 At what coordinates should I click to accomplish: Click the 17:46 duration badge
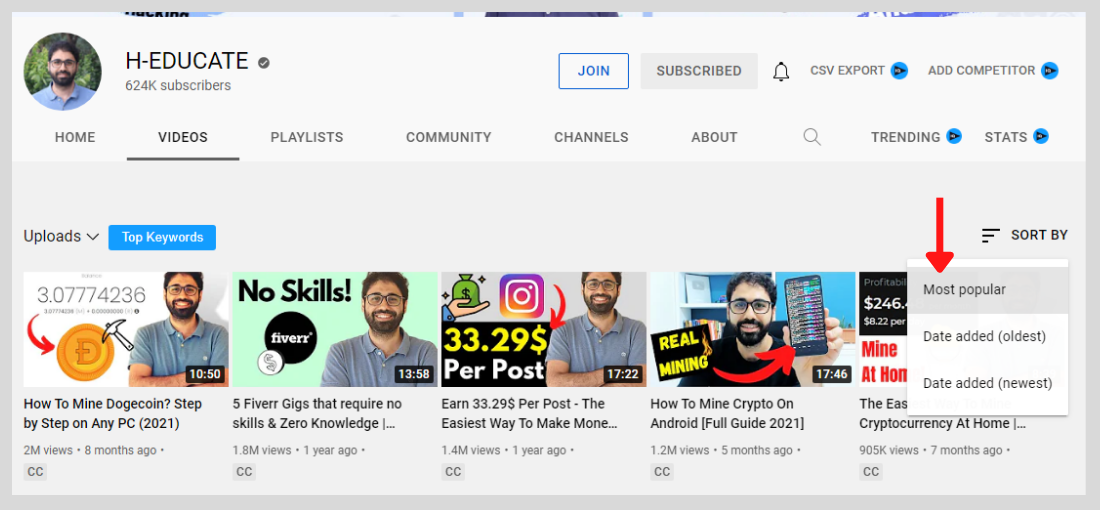click(832, 374)
